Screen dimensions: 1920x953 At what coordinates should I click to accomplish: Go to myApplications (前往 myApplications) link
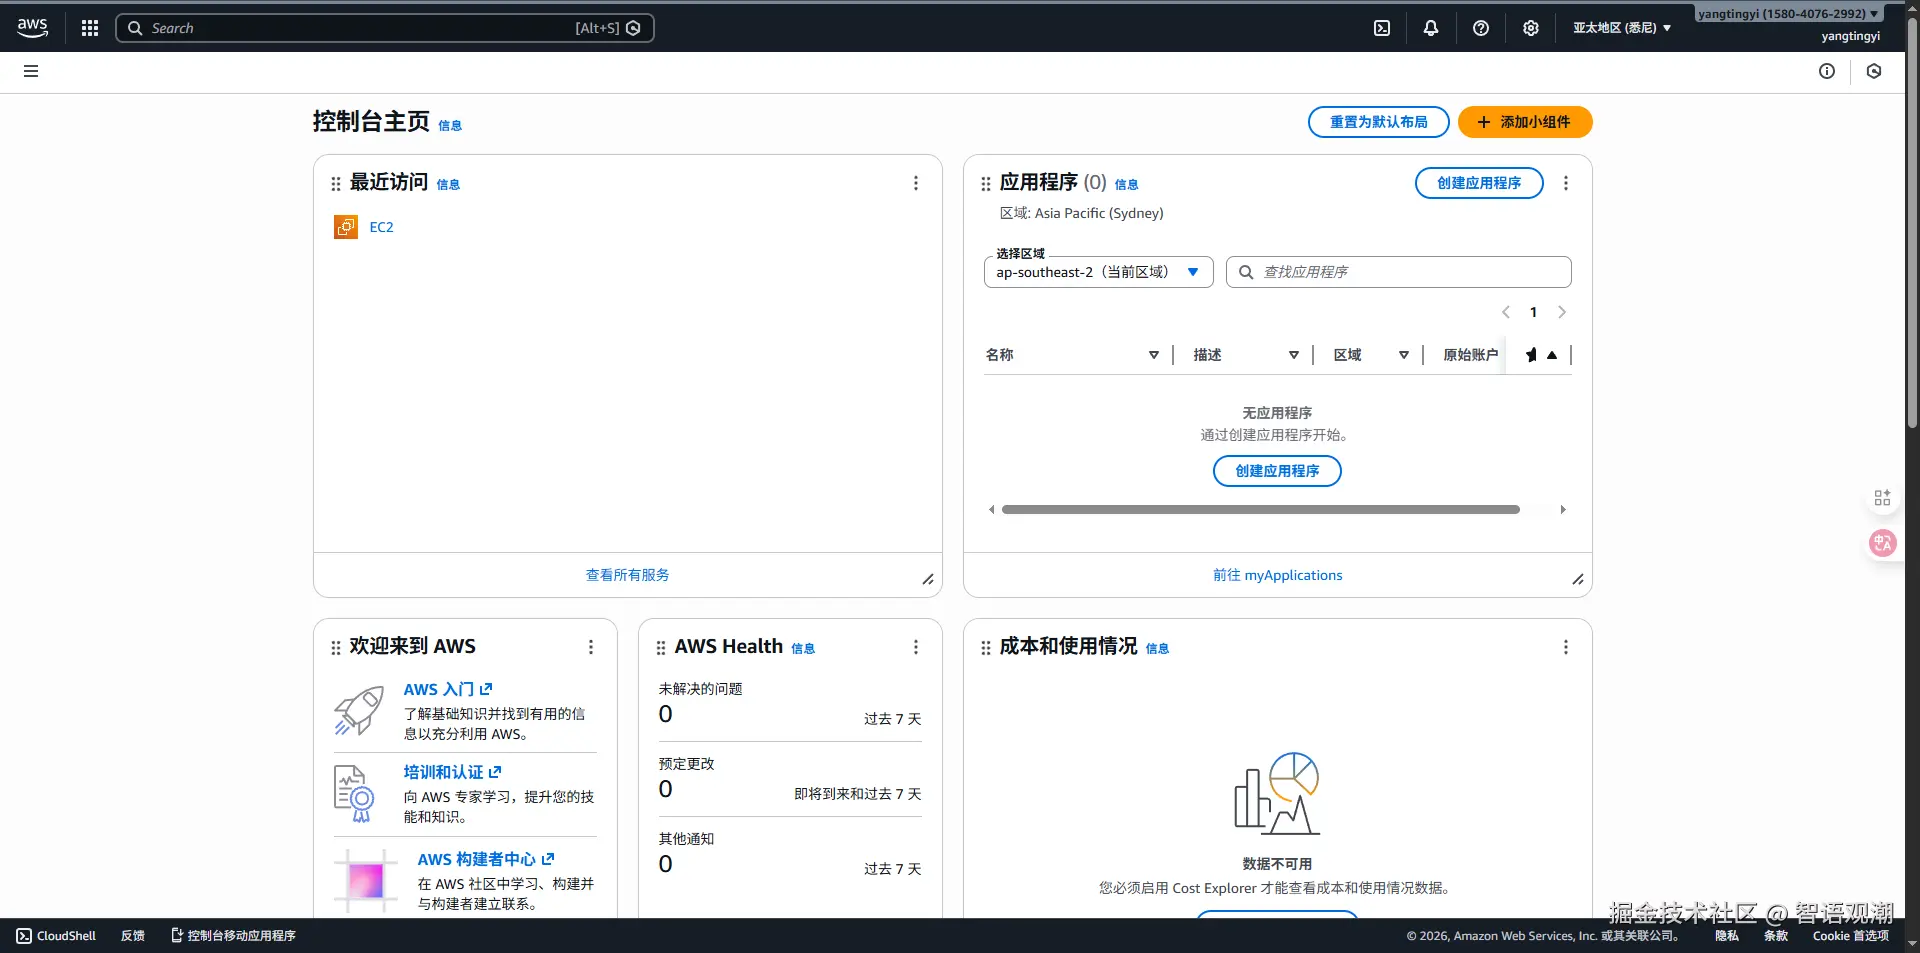[1277, 575]
